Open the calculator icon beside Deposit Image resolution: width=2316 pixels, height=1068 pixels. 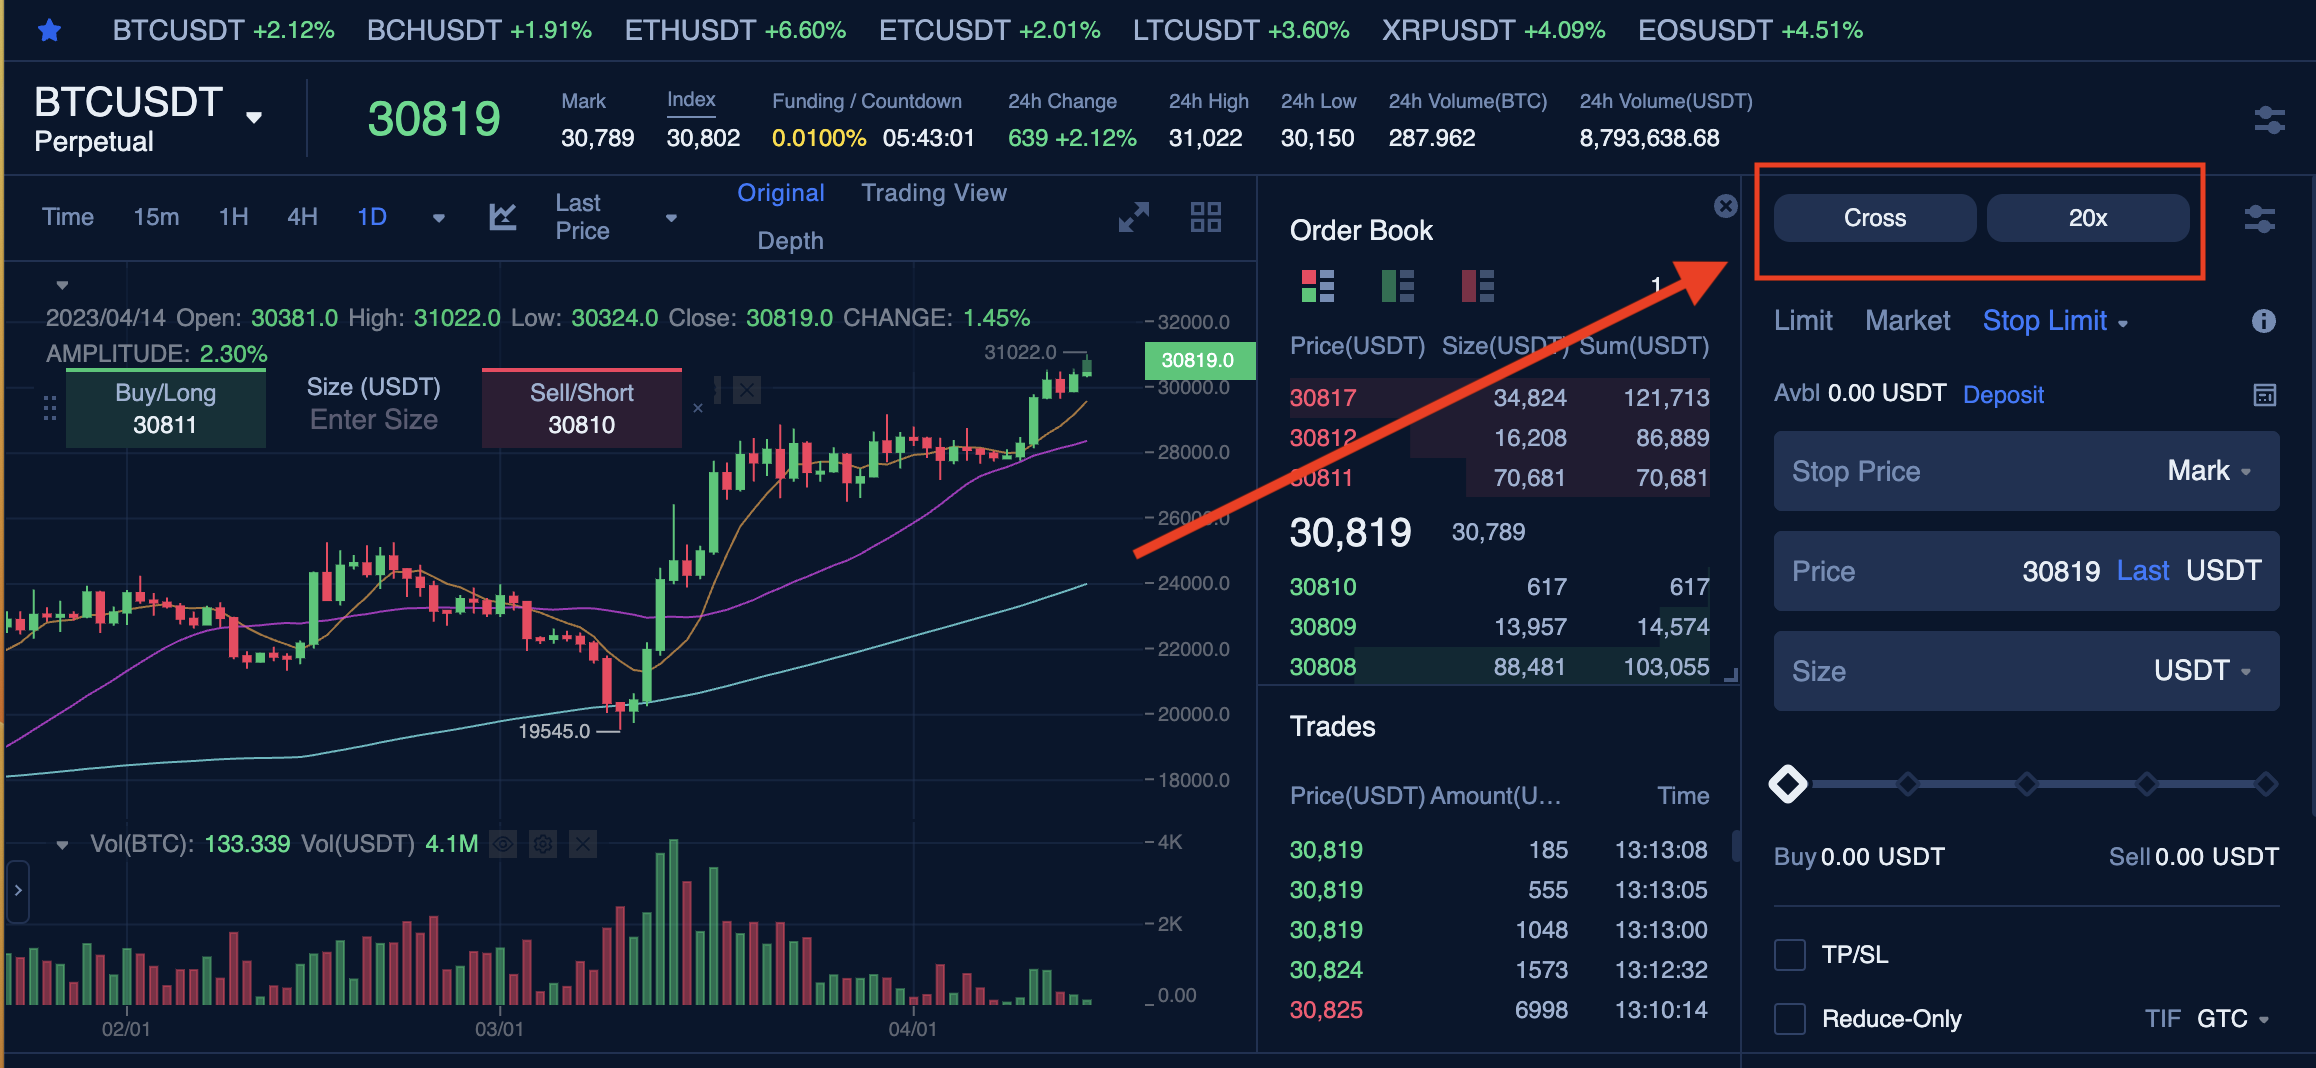(2264, 395)
